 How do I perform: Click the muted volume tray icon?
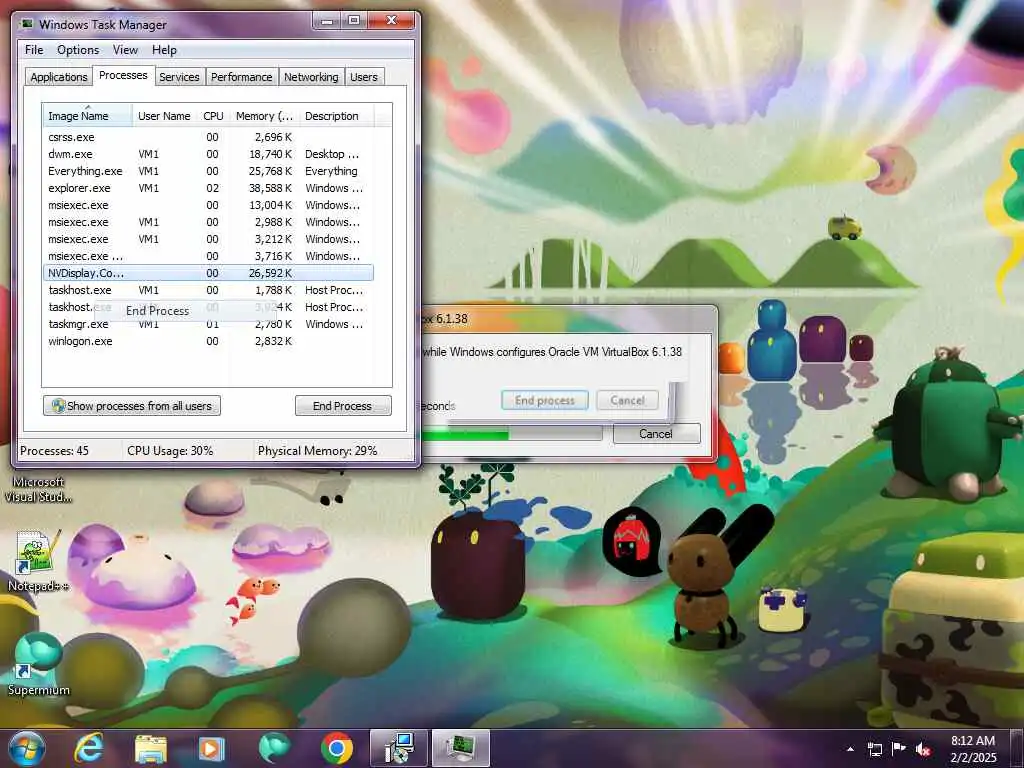[923, 749]
